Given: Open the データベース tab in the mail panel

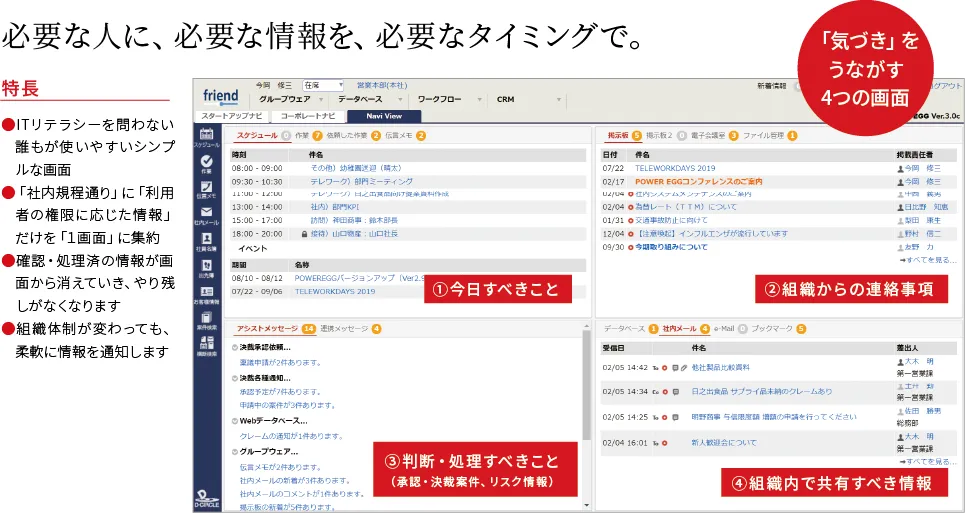Looking at the screenshot, I should pyautogui.click(x=624, y=329).
